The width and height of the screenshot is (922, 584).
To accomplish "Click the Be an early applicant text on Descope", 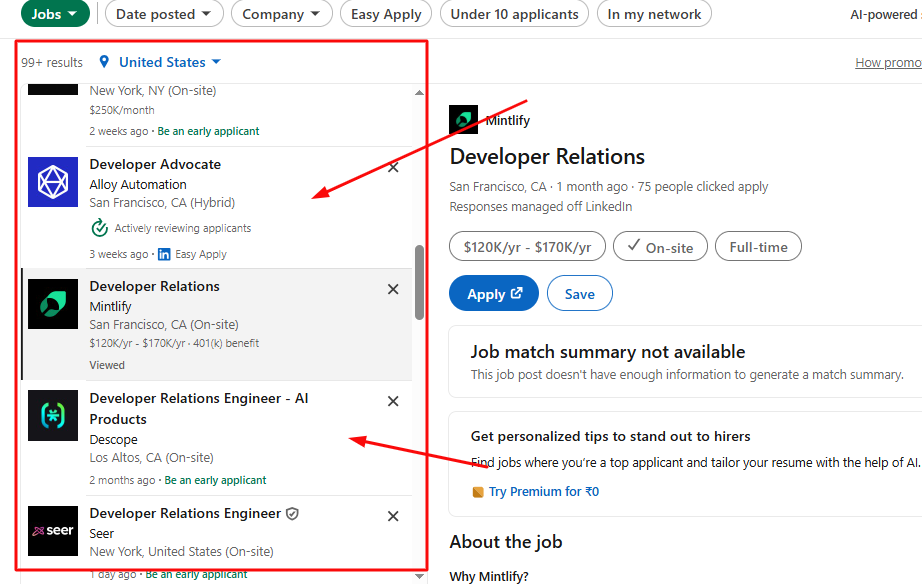I will [x=215, y=480].
